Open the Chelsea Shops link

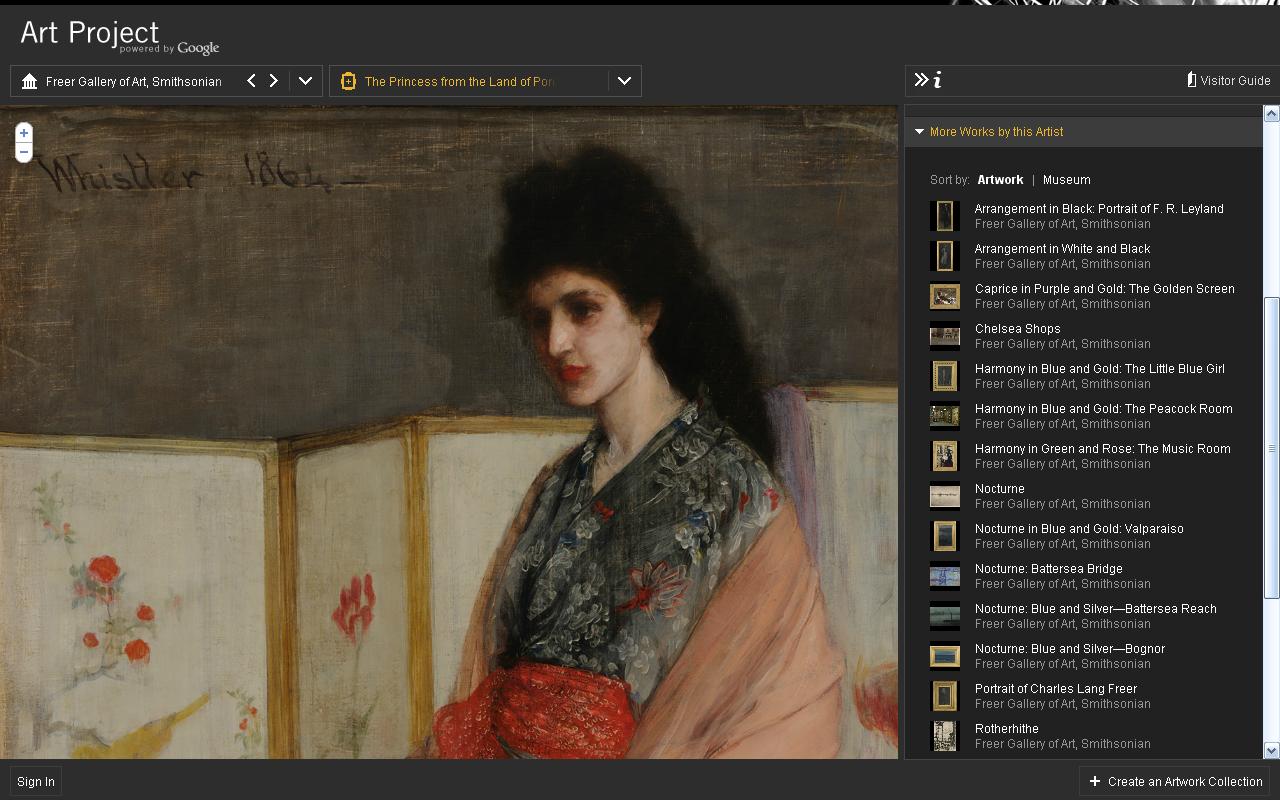(1017, 329)
